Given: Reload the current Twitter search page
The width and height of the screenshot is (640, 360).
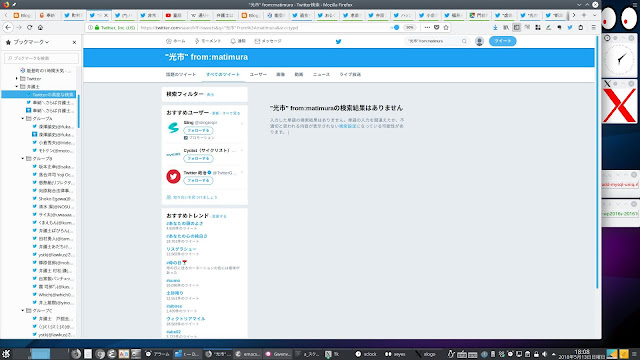Looking at the screenshot, I should click(x=29, y=27).
